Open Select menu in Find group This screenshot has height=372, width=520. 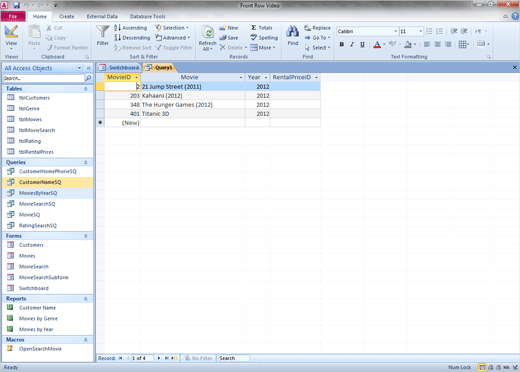317,48
